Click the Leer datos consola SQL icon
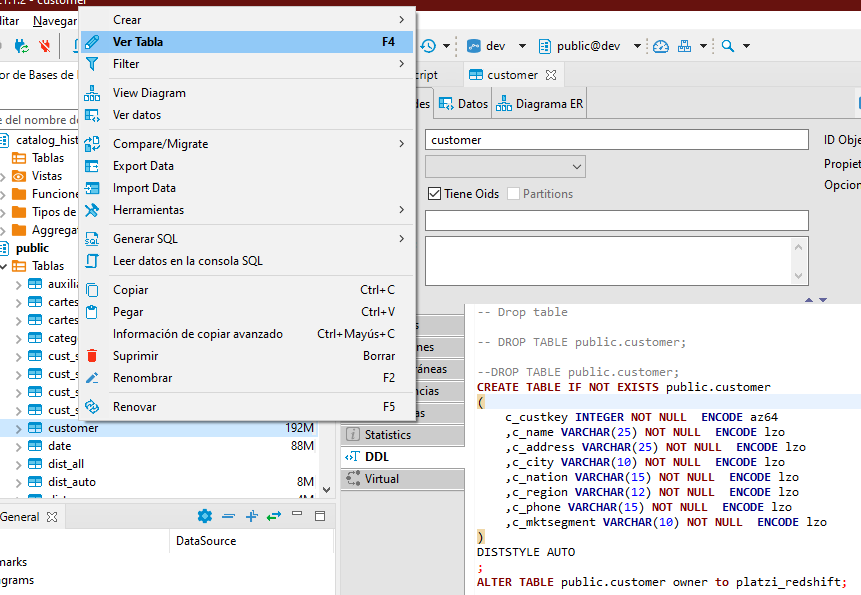This screenshot has height=595, width=861. 92,261
